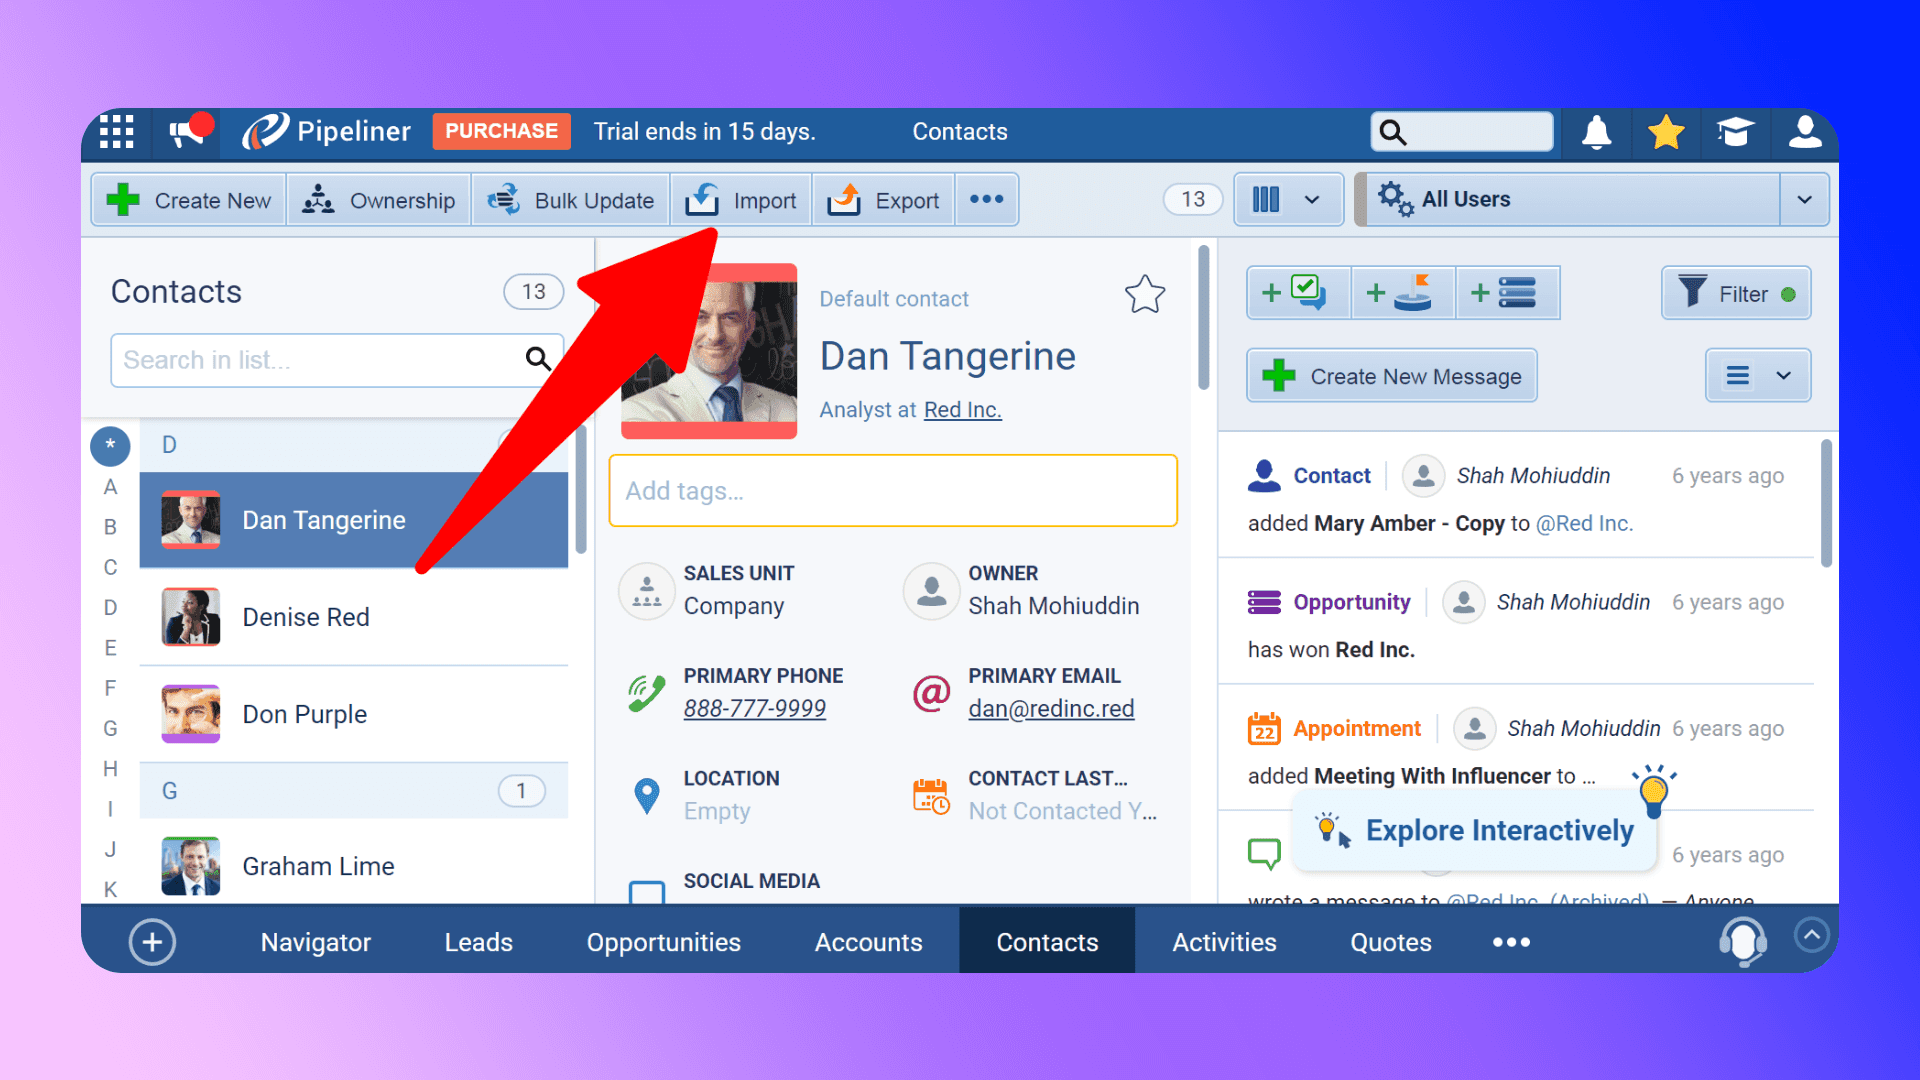The height and width of the screenshot is (1080, 1920).
Task: Add a new appointment icon button
Action: tap(1403, 293)
